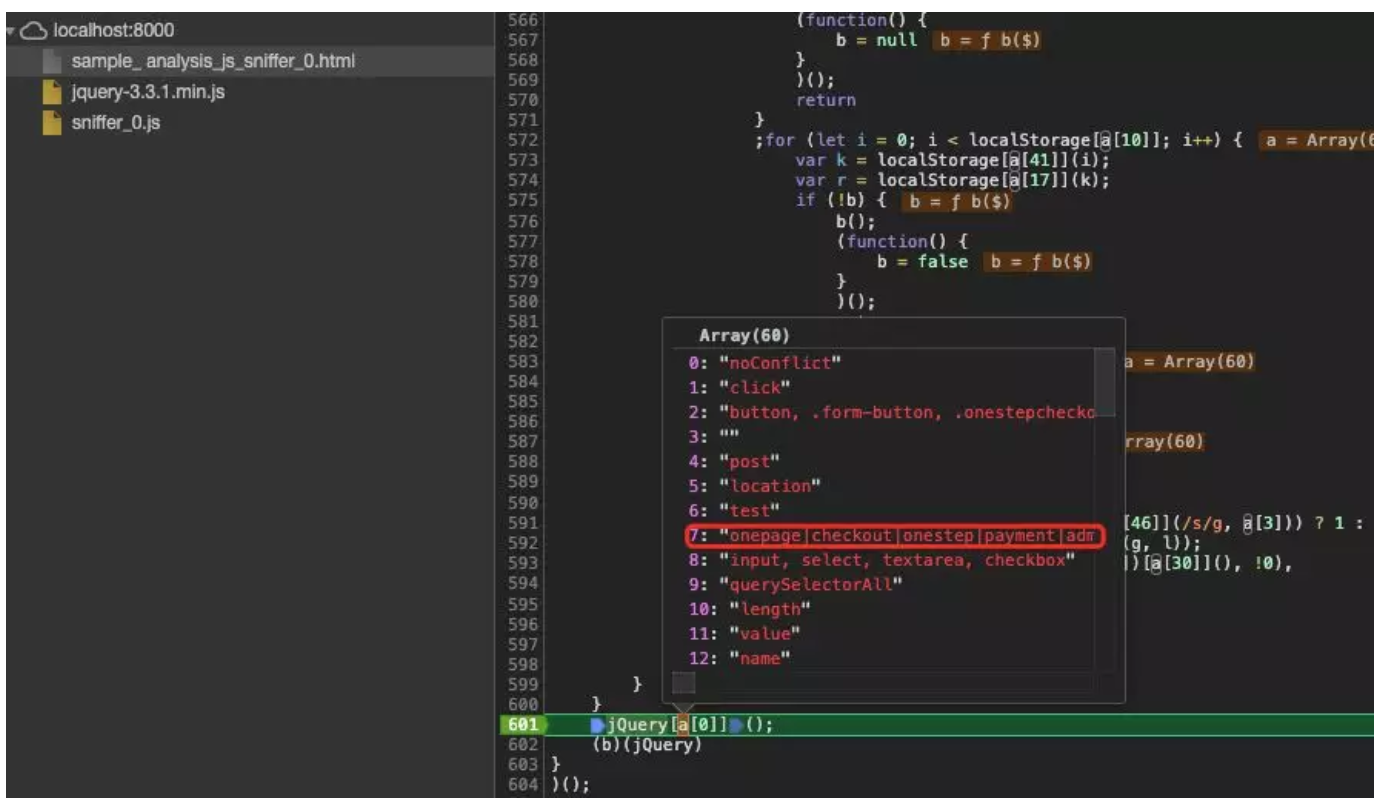Viewport: 1386px width, 804px height.
Task: Click the inline value badge on line 578
Action: click(x=1040, y=262)
